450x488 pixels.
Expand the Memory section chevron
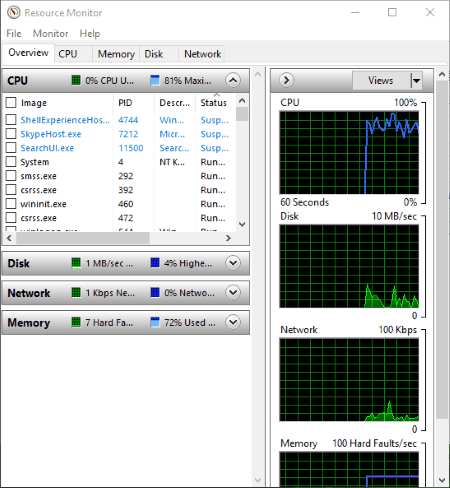pyautogui.click(x=233, y=322)
